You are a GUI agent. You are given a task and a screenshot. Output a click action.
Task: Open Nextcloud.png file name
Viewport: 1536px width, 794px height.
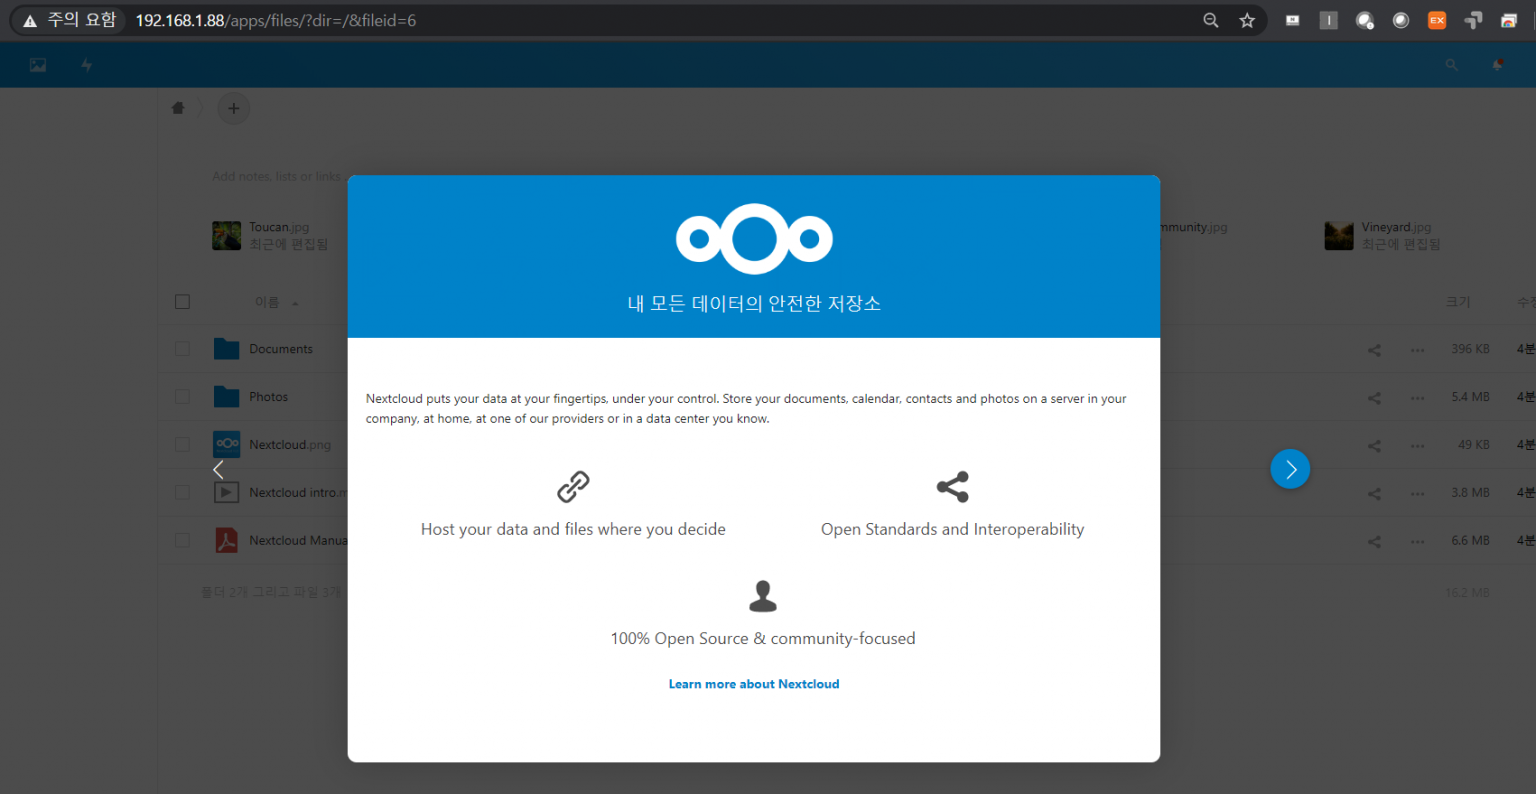pyautogui.click(x=290, y=445)
